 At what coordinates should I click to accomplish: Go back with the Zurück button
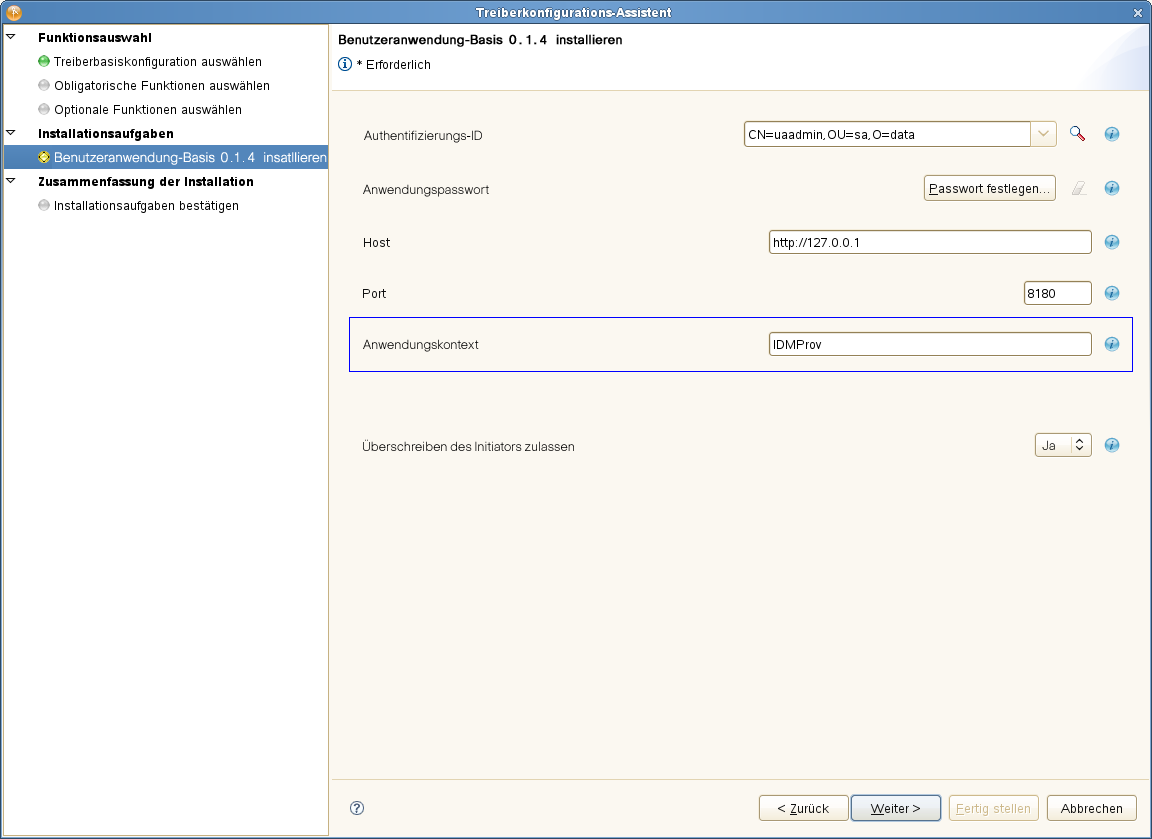(803, 808)
